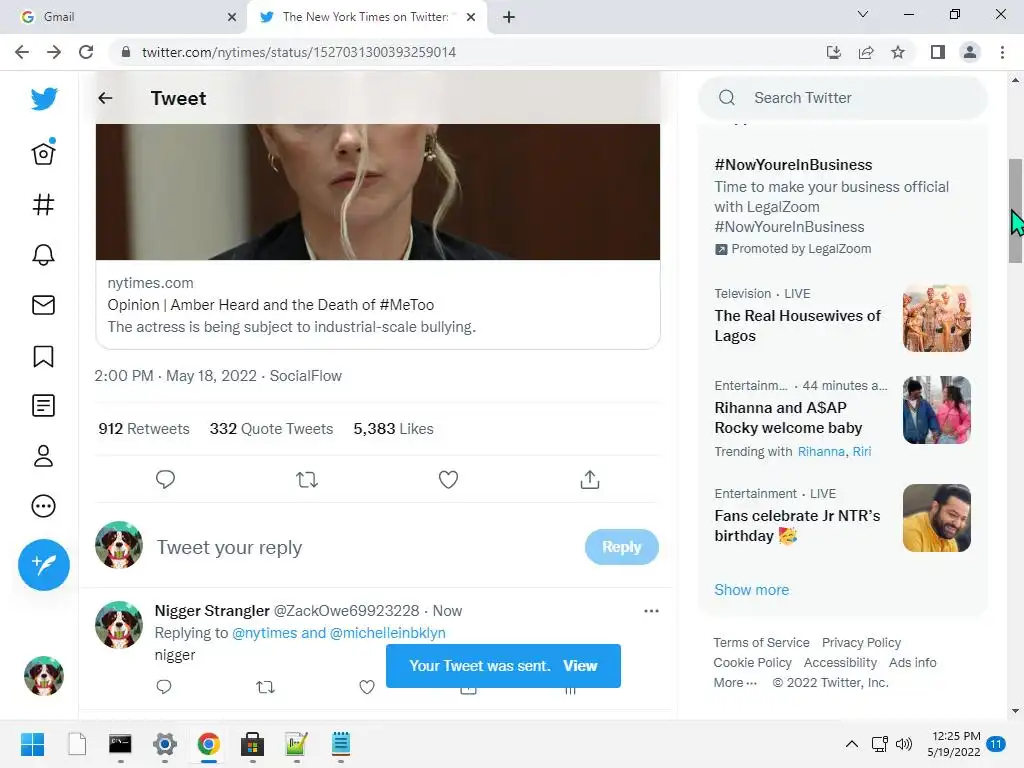This screenshot has height=768, width=1024.
Task: Go back using the Tweet header arrow
Action: [105, 98]
